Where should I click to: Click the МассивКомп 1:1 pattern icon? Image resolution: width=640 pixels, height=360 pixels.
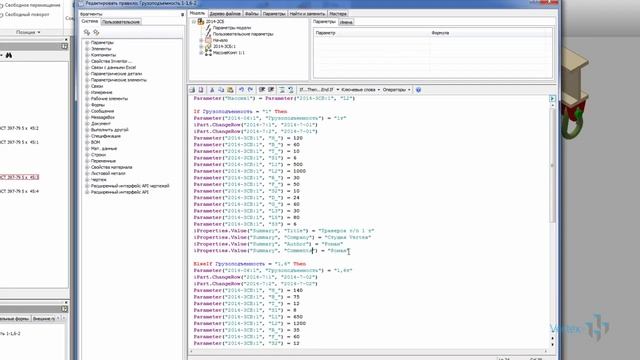pyautogui.click(x=208, y=53)
